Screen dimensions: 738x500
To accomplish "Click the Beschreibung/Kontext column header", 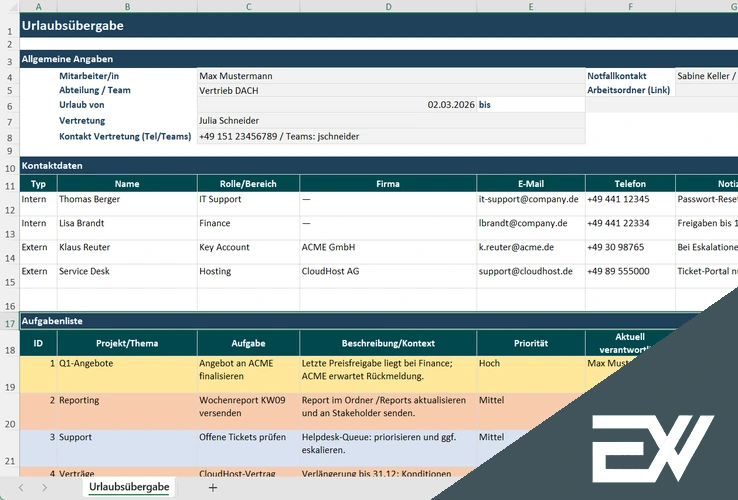I will click(388, 343).
